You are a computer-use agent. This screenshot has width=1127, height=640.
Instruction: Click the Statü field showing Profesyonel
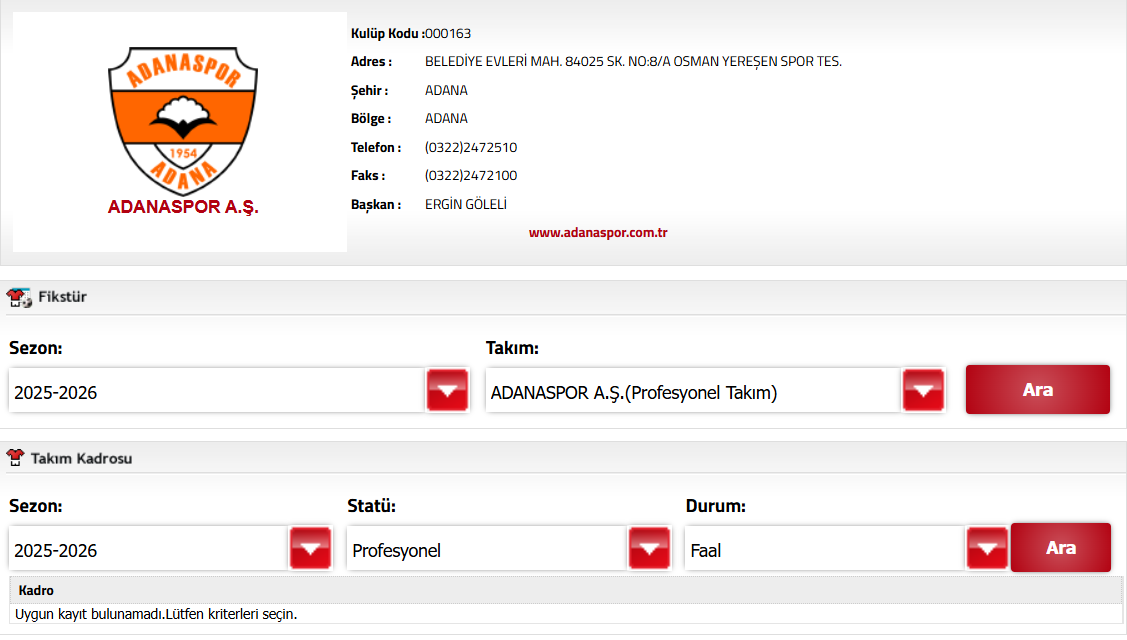pos(486,550)
